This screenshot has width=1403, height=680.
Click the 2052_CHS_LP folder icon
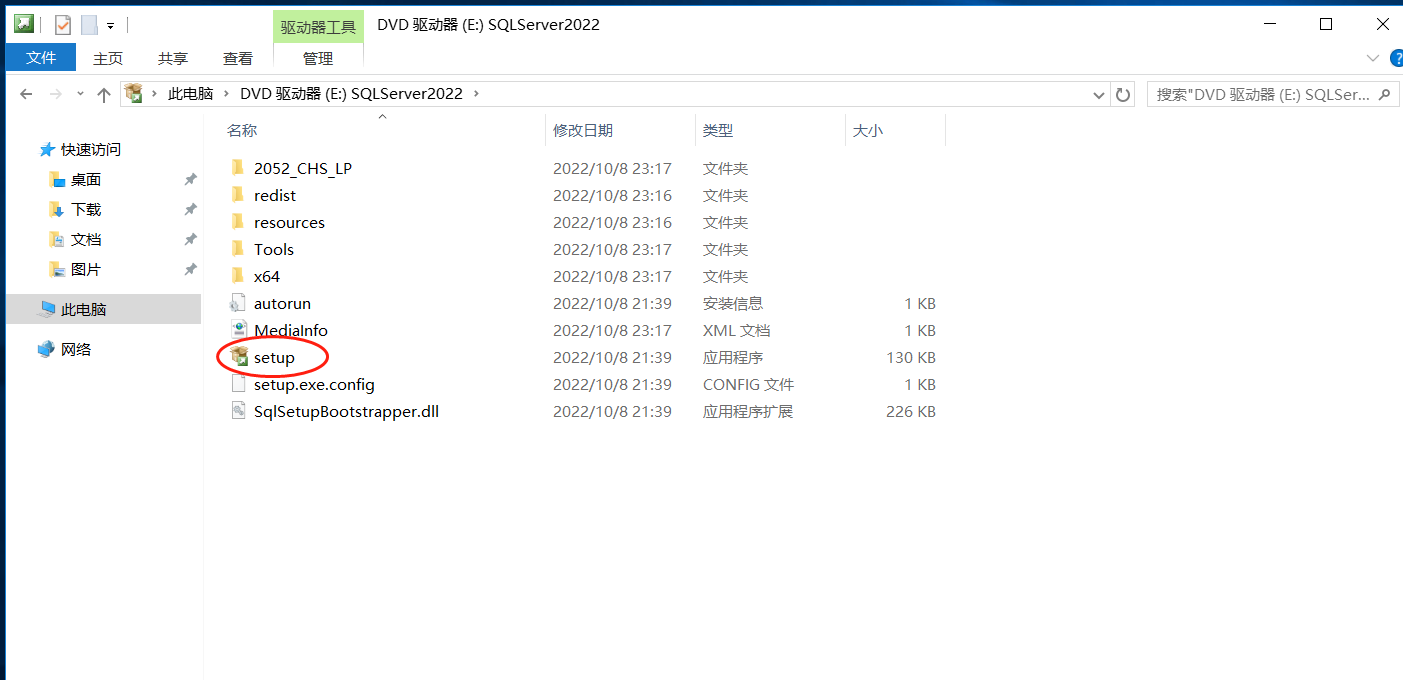point(237,167)
